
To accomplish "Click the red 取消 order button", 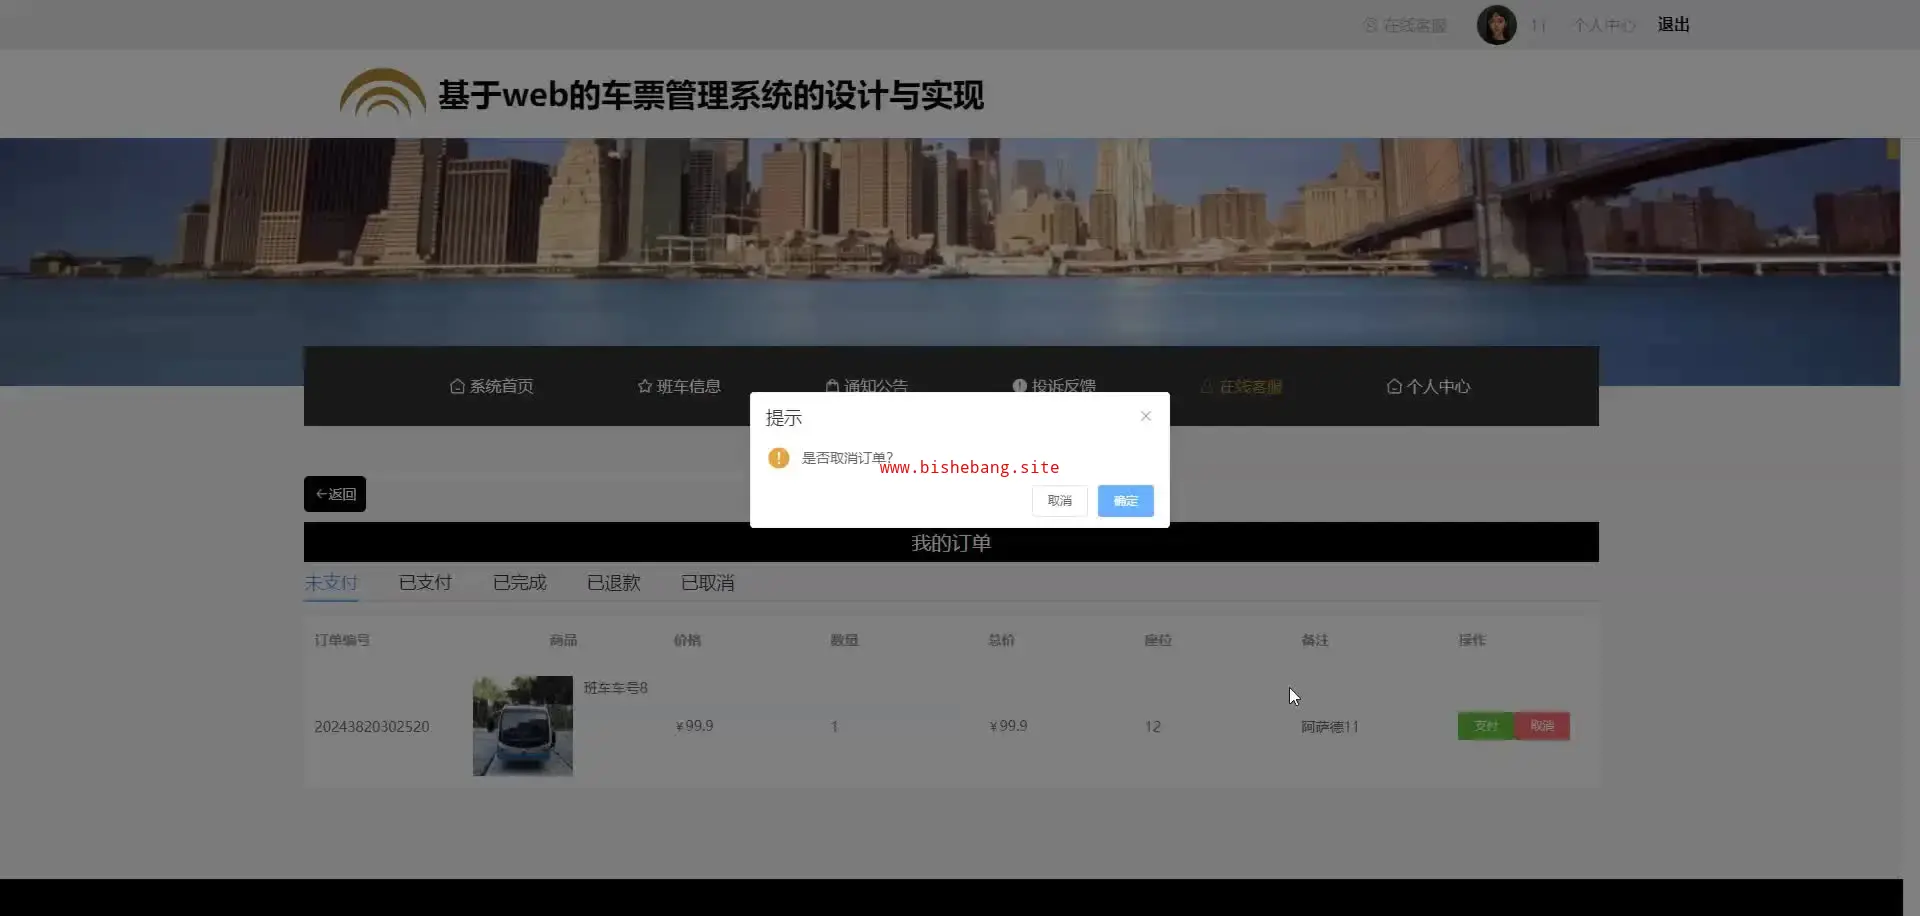I will pyautogui.click(x=1542, y=726).
